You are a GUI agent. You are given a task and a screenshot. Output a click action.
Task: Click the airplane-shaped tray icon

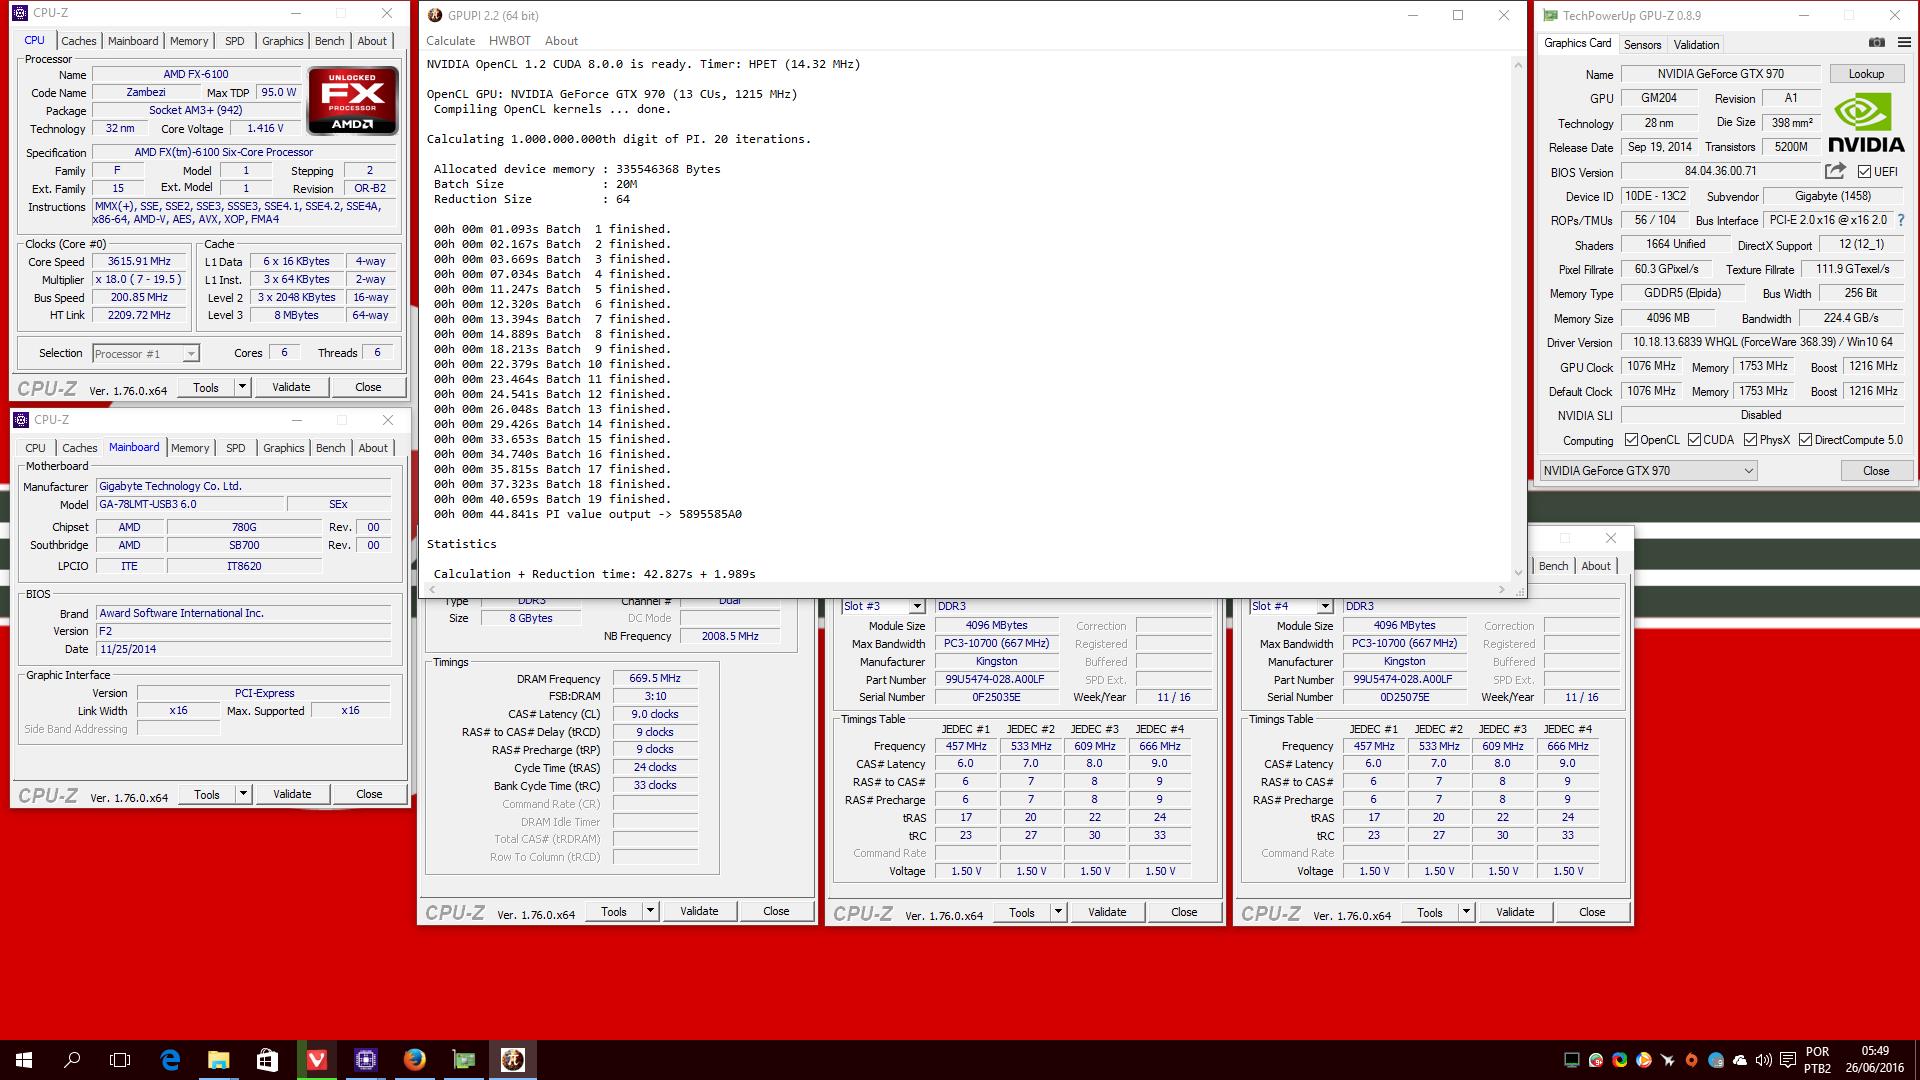(x=1667, y=1060)
